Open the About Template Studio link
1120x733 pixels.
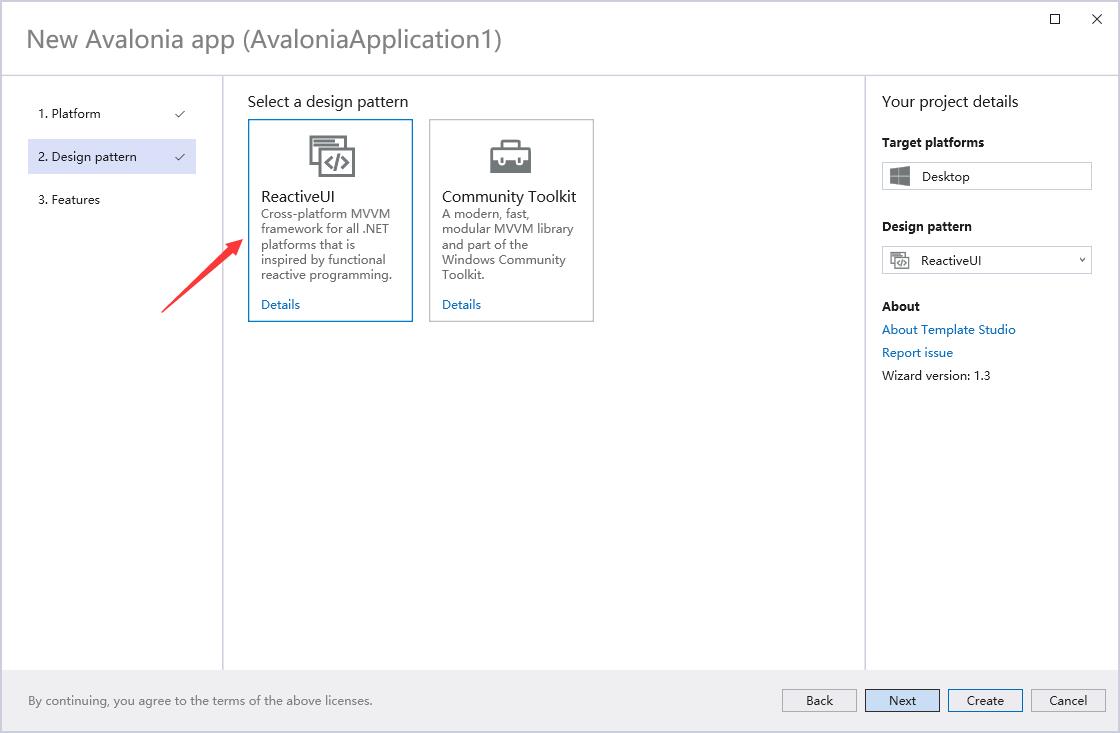click(x=948, y=330)
